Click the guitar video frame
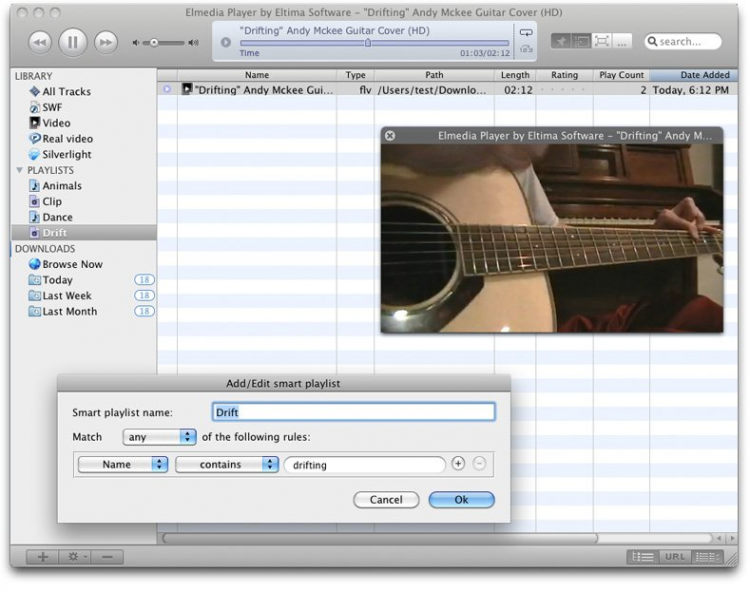The width and height of the screenshot is (750, 592). [x=552, y=238]
